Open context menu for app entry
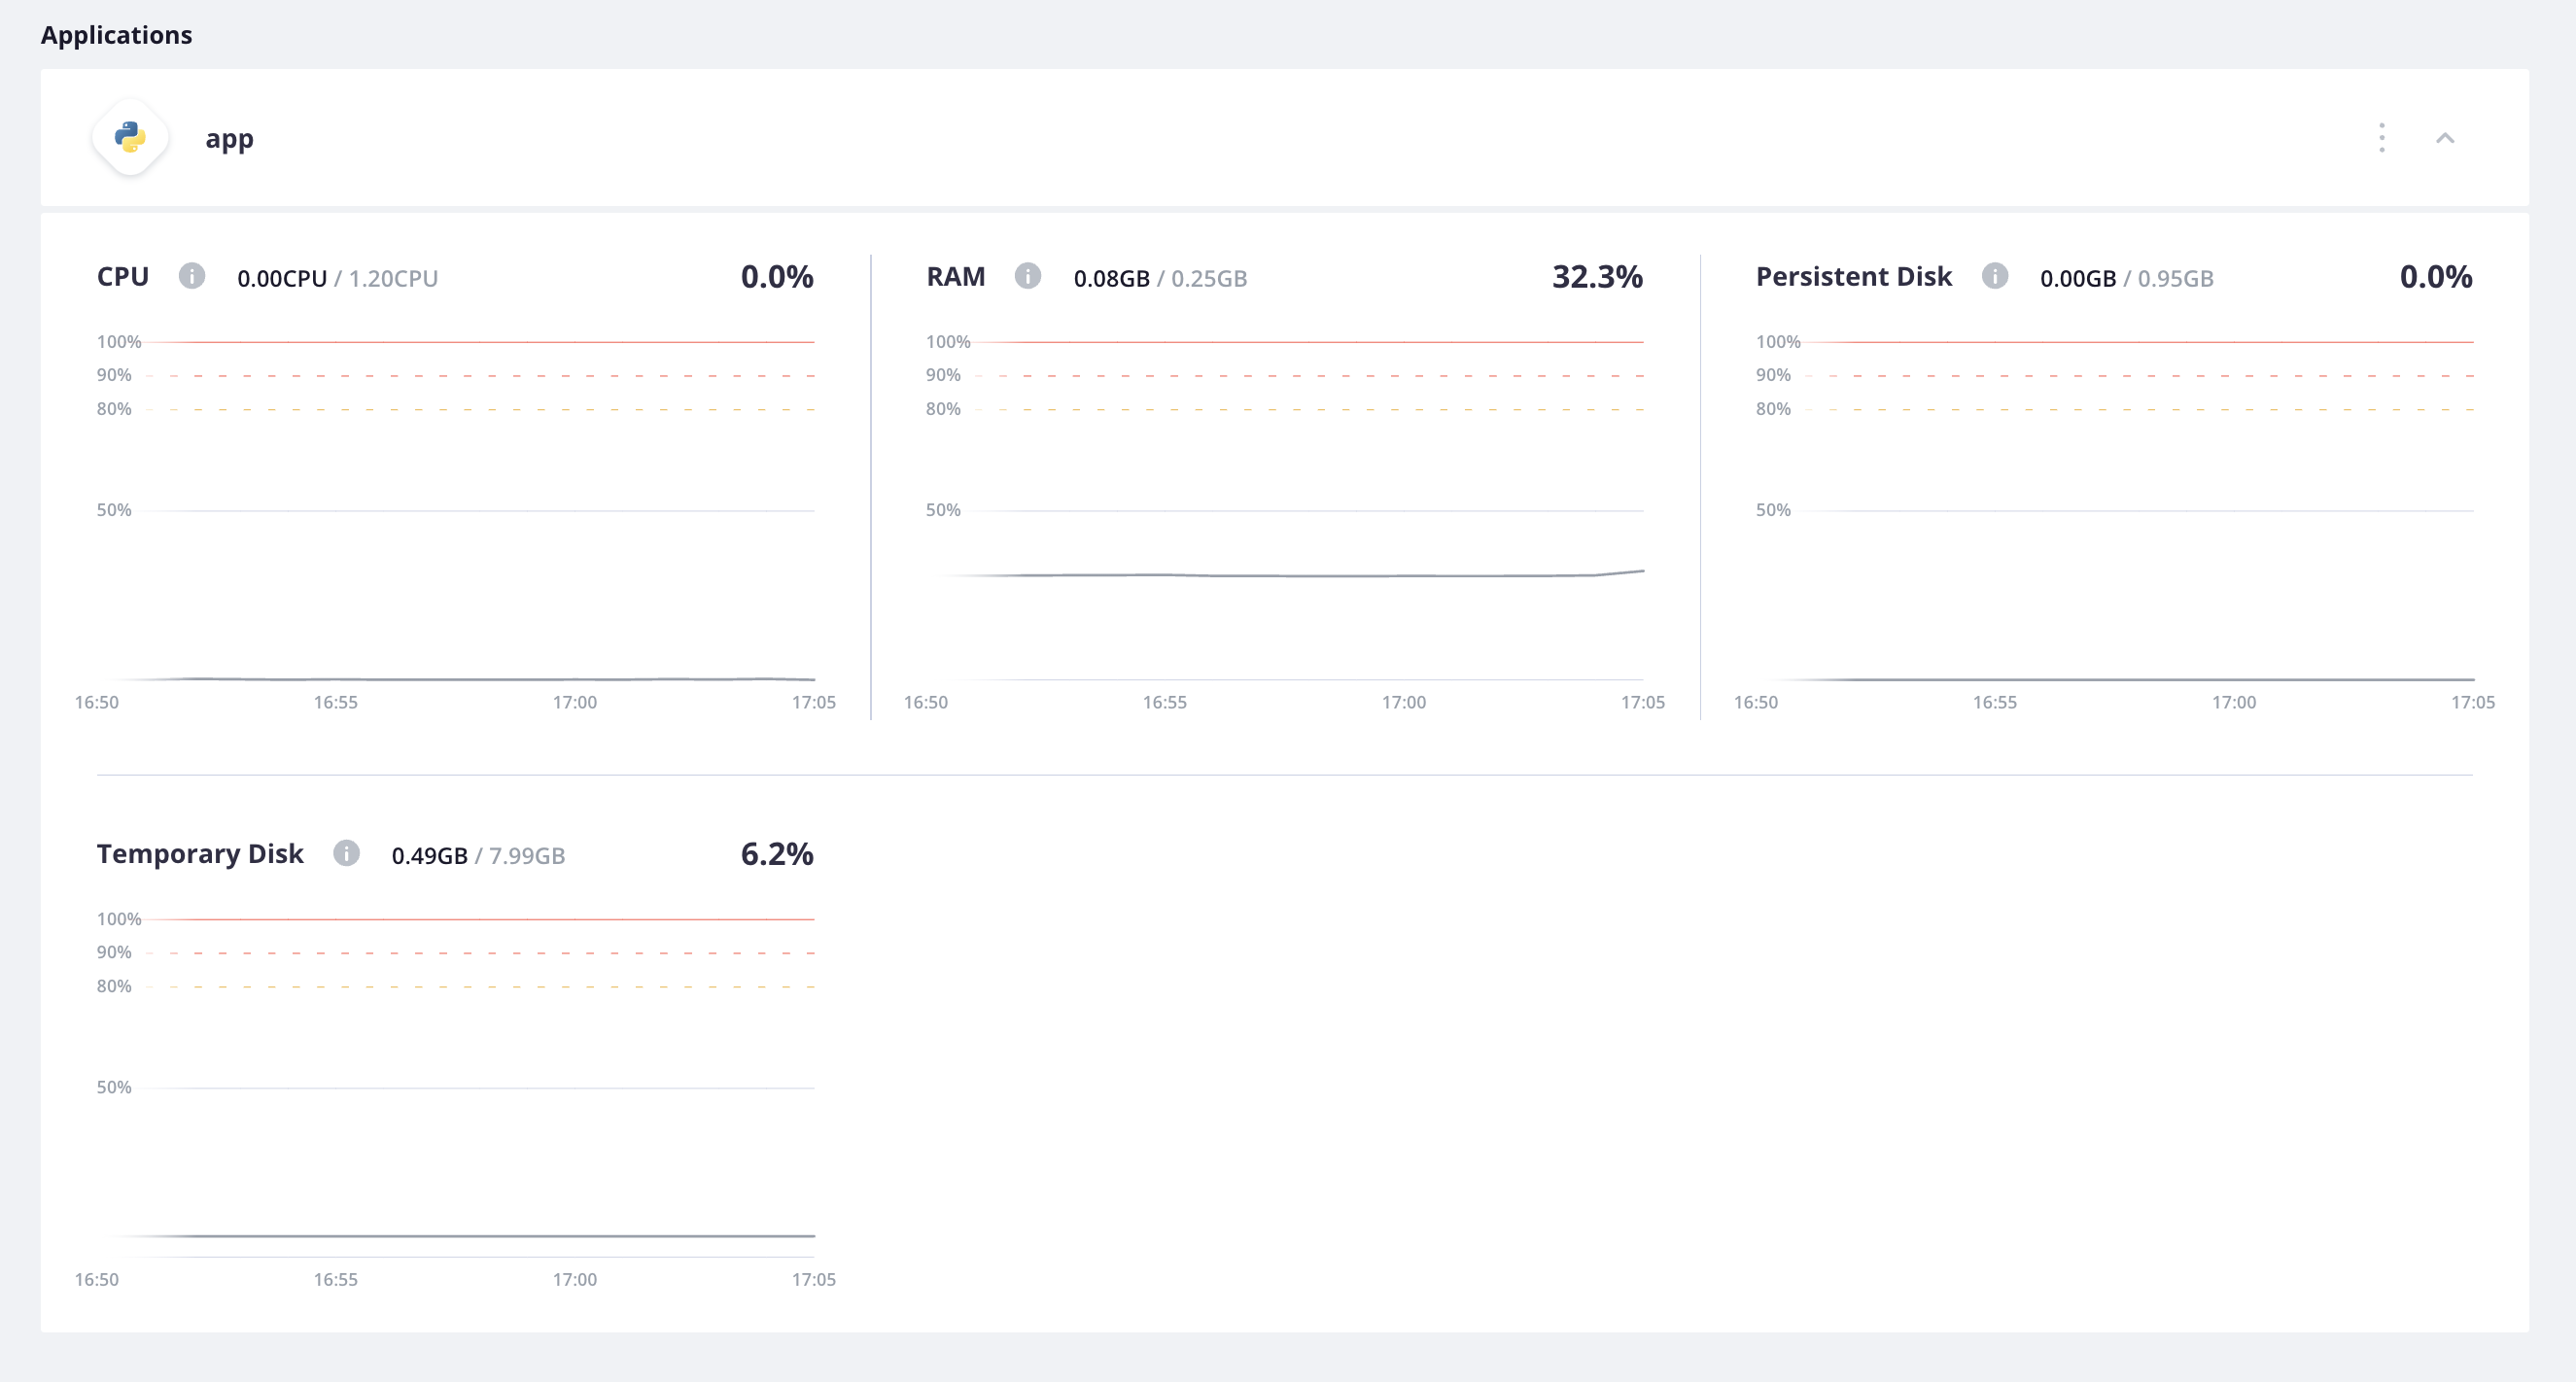Image resolution: width=2576 pixels, height=1382 pixels. pos(2382,138)
